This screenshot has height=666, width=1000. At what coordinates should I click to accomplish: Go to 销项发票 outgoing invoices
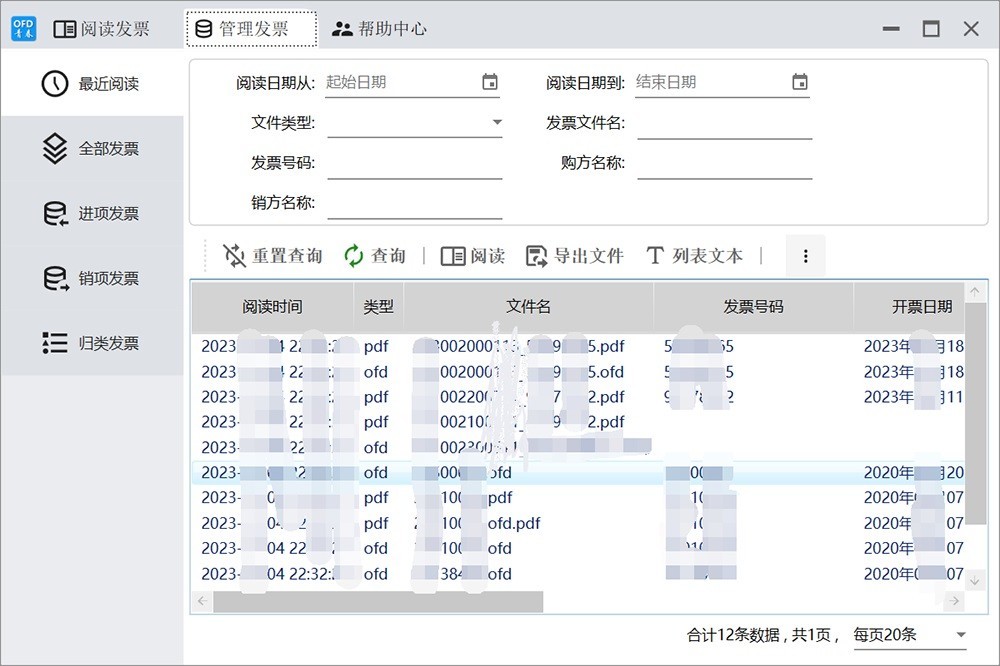coord(91,279)
